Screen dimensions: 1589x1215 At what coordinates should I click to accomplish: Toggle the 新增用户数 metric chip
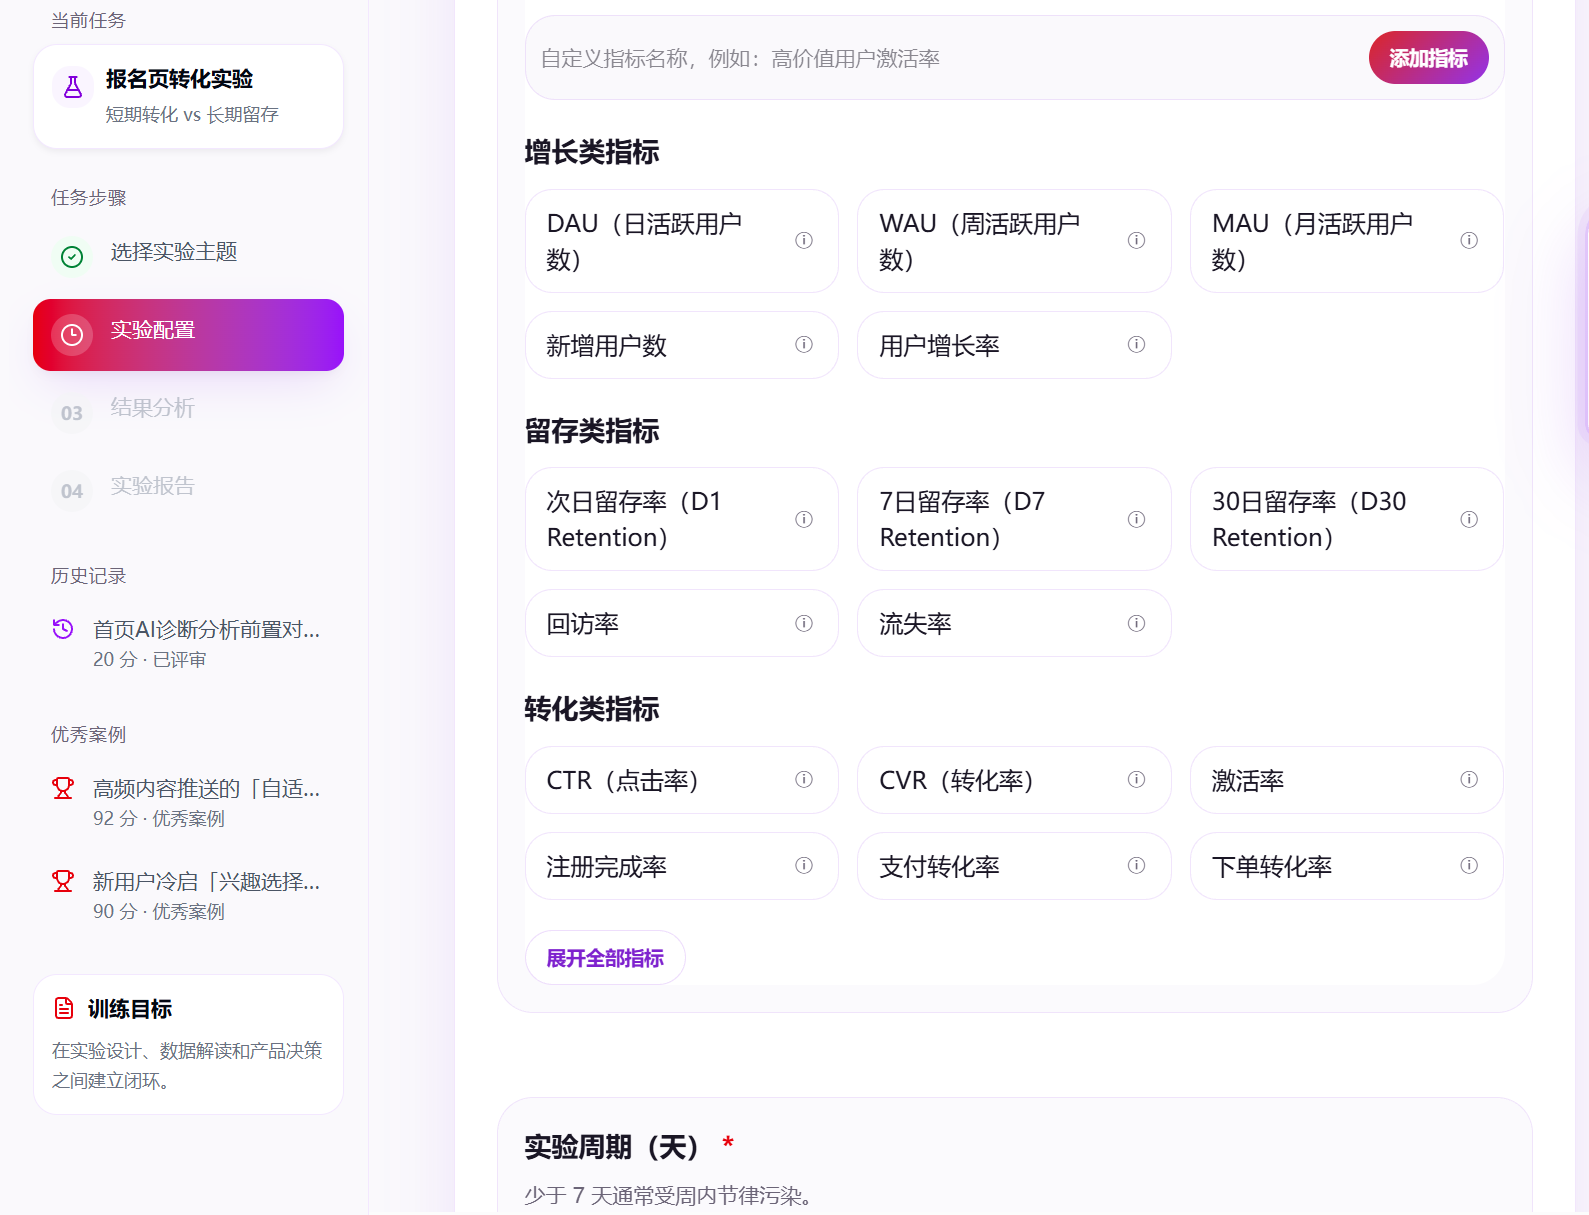point(682,345)
